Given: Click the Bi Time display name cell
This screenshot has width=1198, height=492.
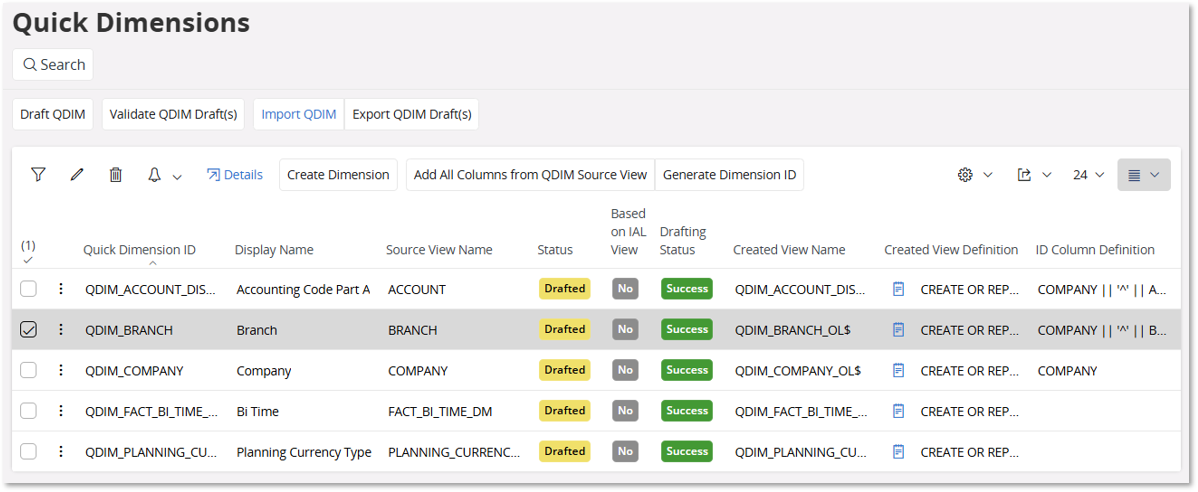Looking at the screenshot, I should pyautogui.click(x=257, y=412).
